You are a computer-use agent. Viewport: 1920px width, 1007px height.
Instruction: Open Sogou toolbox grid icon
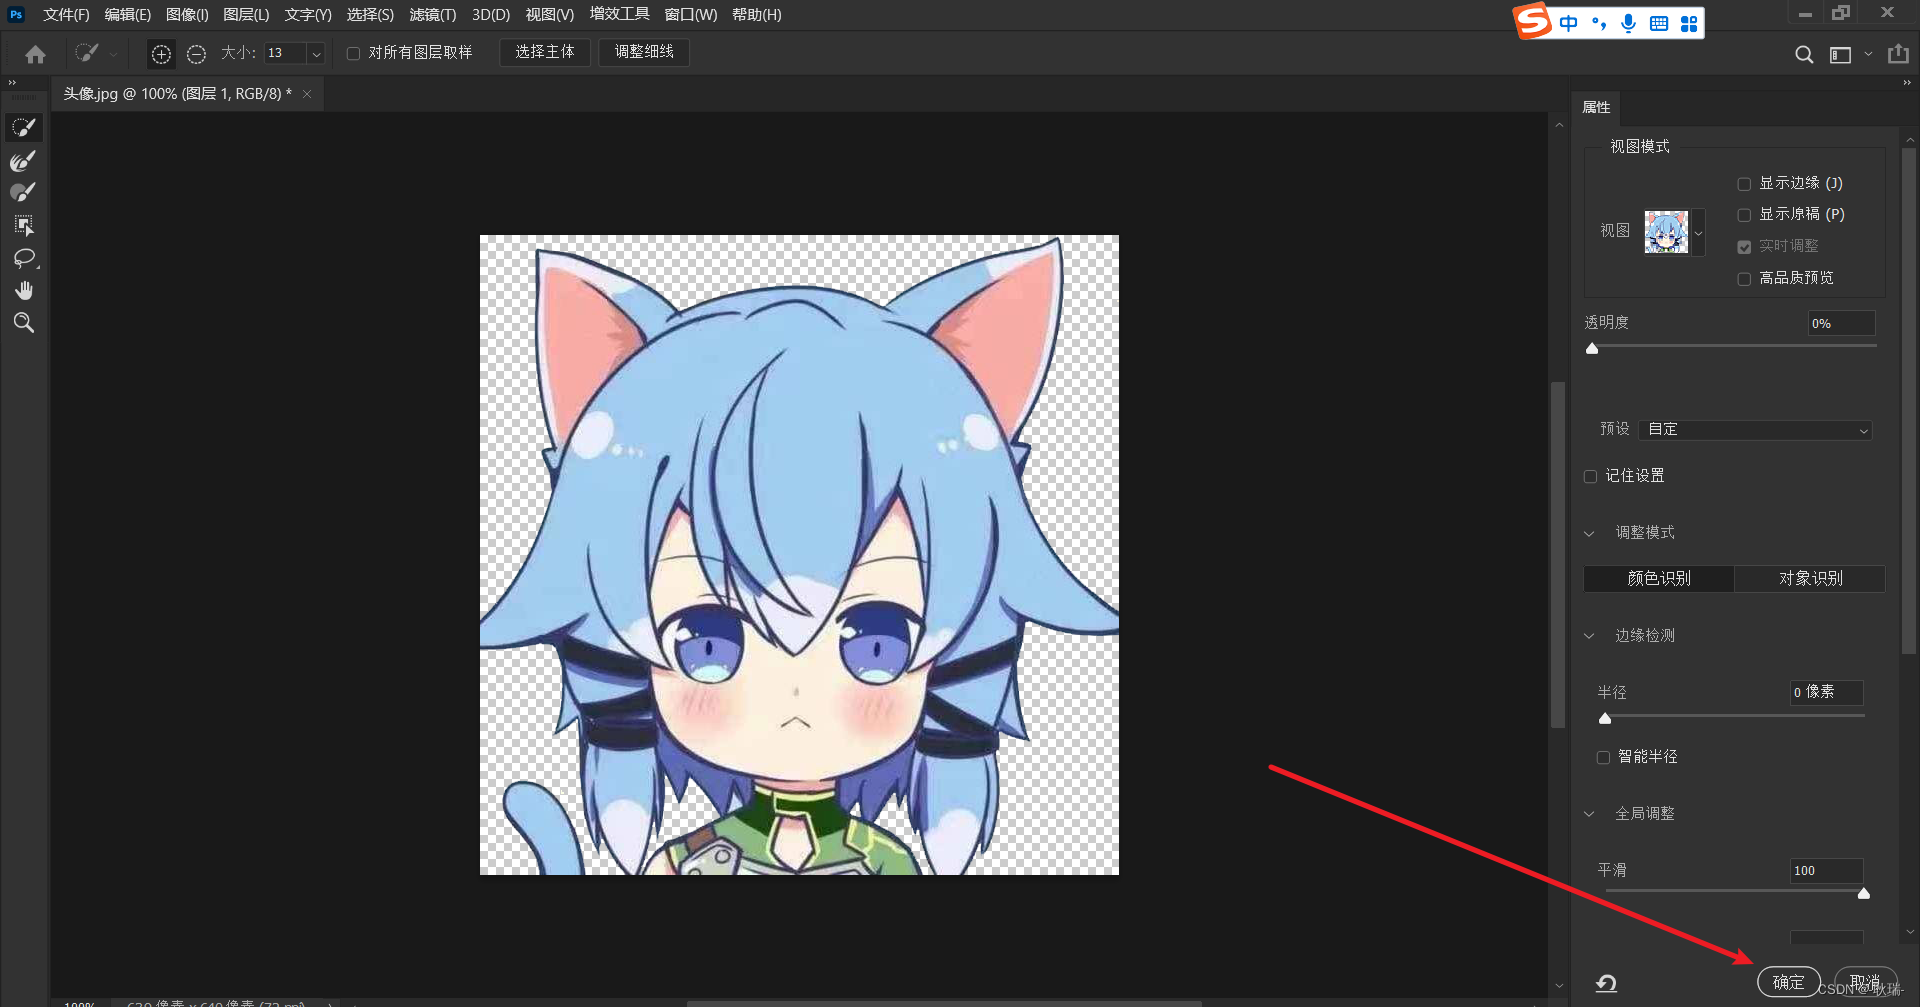click(x=1689, y=23)
